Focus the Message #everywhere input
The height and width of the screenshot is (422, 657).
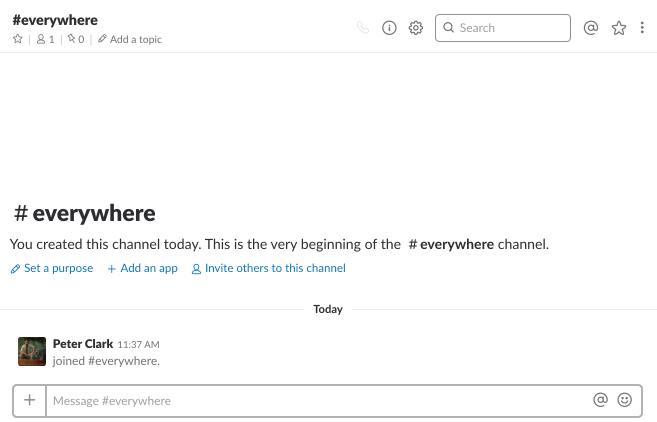coord(318,401)
